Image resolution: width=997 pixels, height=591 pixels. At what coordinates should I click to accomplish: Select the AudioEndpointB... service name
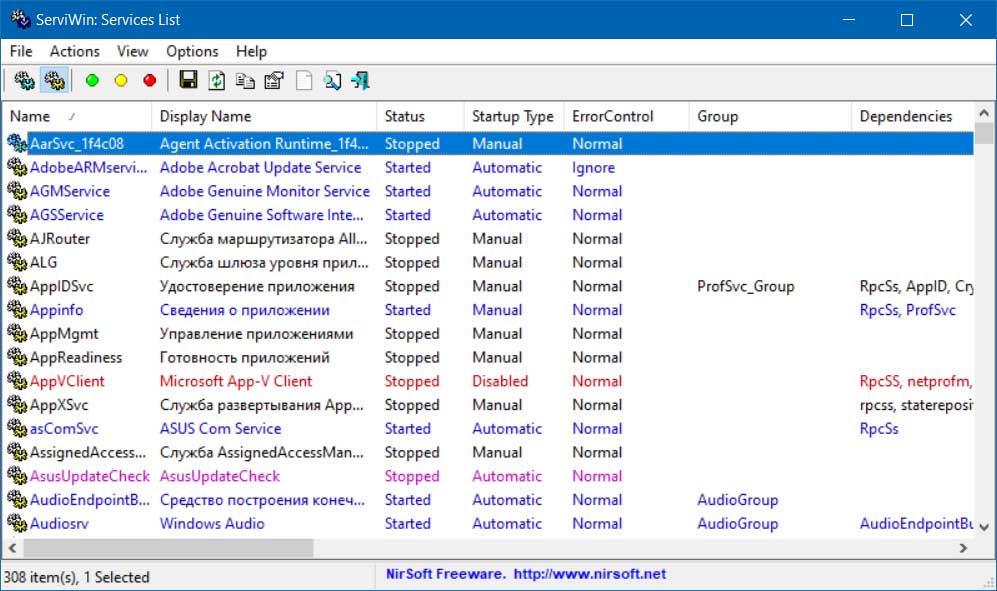90,500
